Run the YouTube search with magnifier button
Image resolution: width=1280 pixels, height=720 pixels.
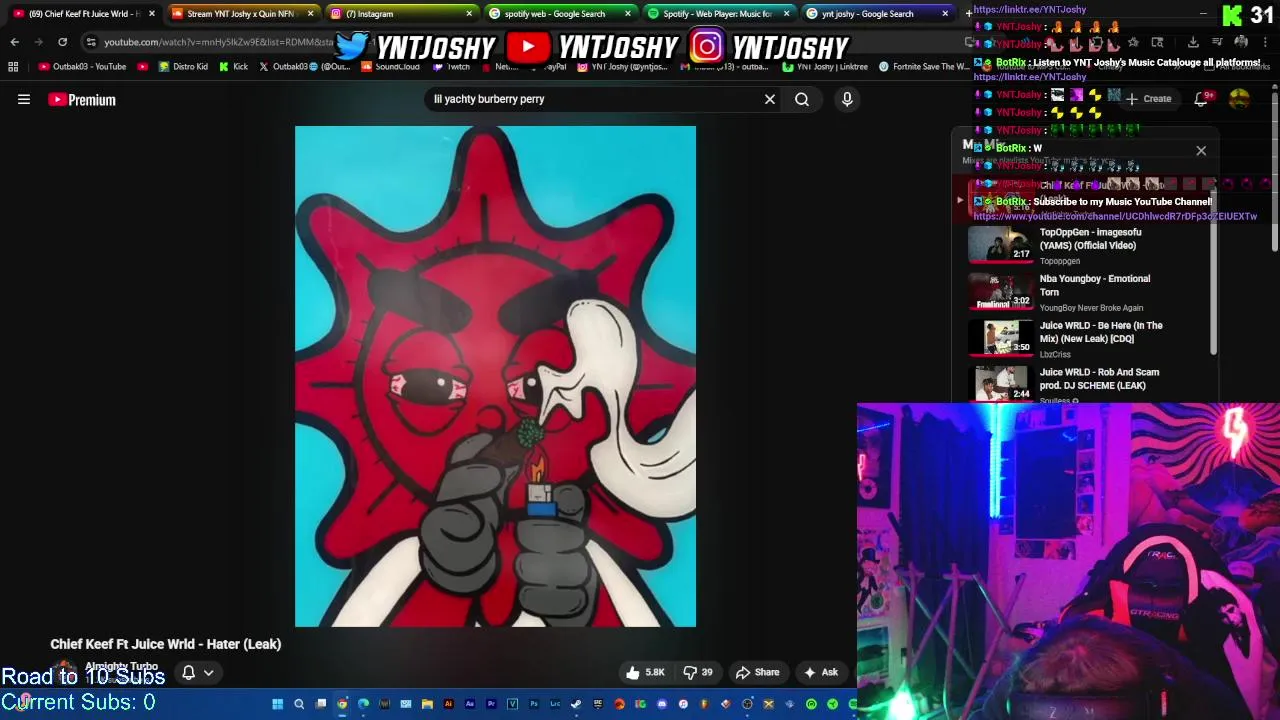point(802,100)
